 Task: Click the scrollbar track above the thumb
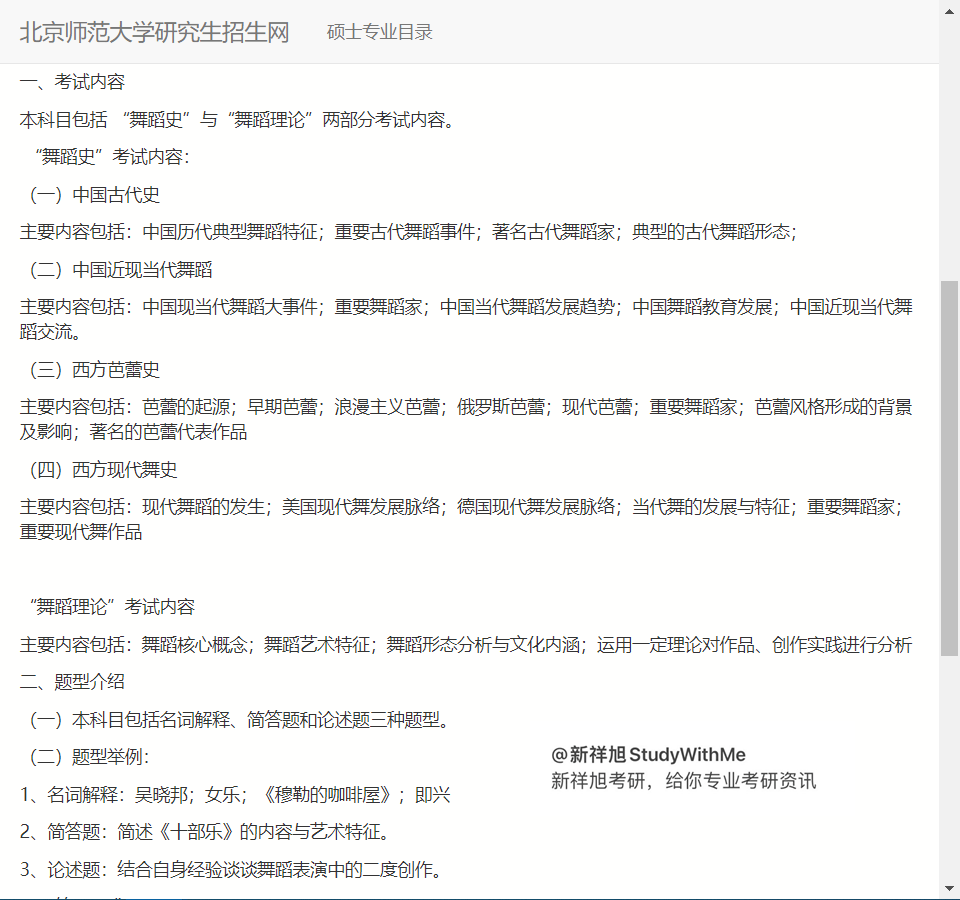click(949, 150)
